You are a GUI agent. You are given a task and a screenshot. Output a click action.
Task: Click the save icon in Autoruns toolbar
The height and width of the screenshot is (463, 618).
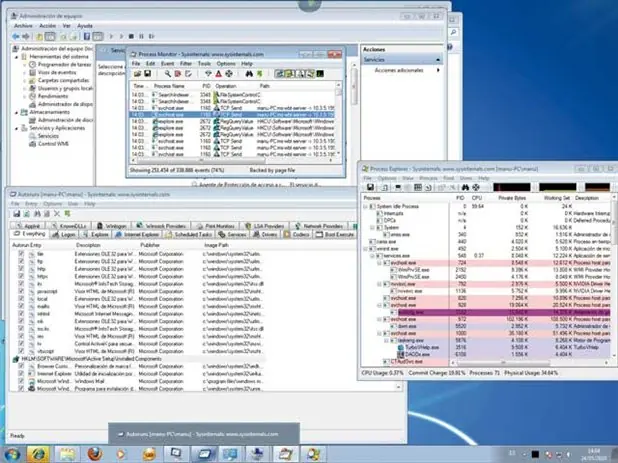(17, 214)
